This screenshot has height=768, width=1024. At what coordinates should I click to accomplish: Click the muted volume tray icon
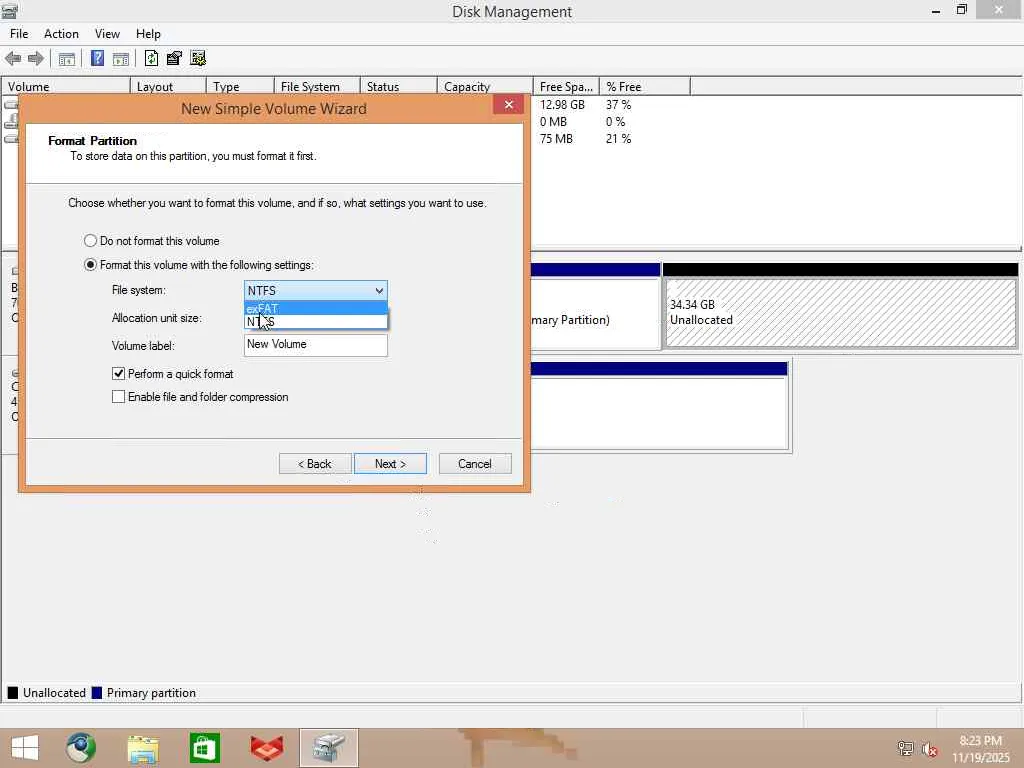[x=930, y=749]
